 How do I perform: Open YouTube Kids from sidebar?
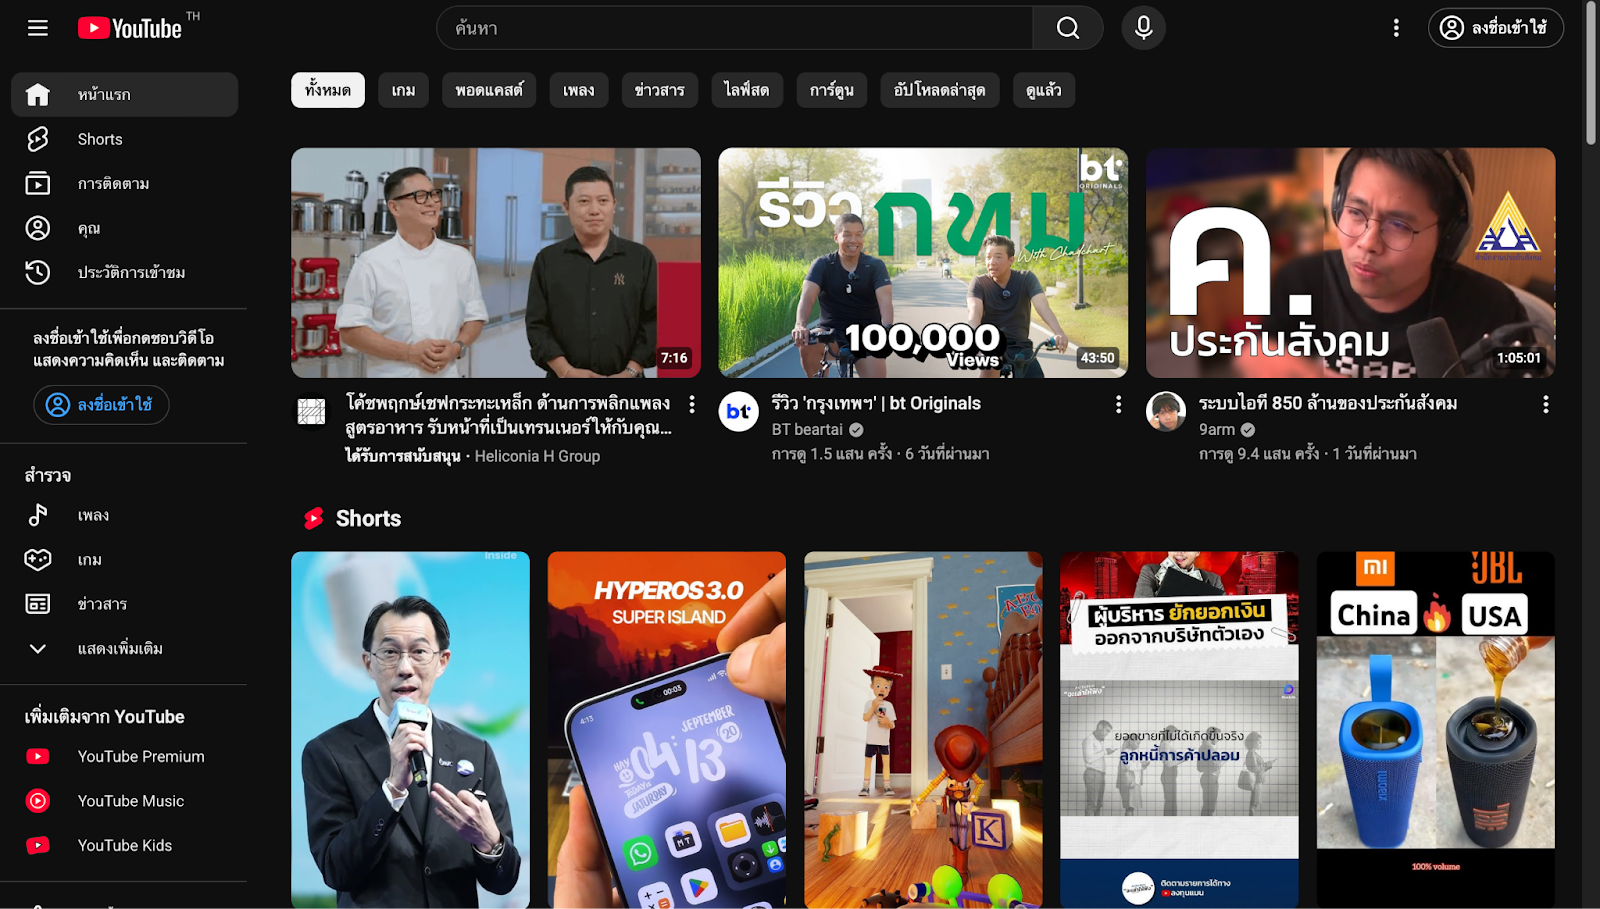(x=126, y=845)
